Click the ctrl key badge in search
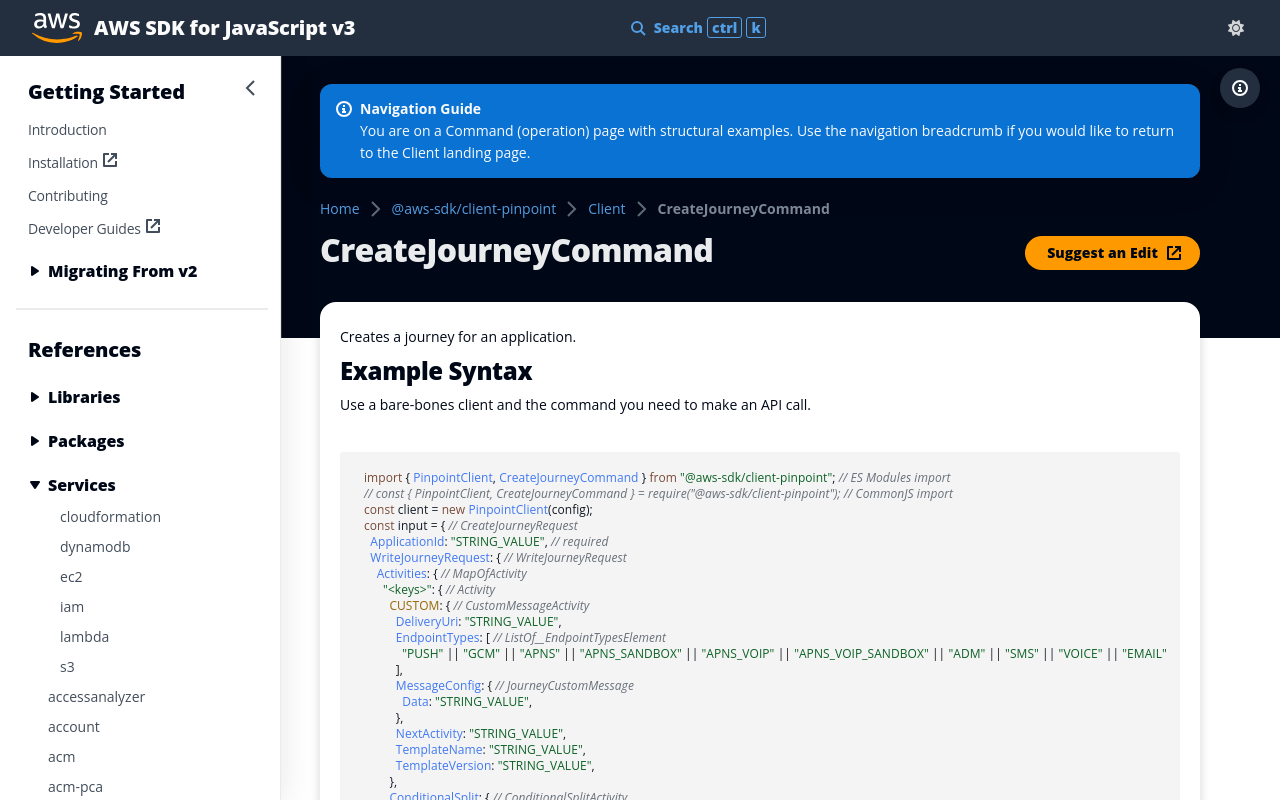Viewport: 1280px width, 800px height. (x=725, y=28)
